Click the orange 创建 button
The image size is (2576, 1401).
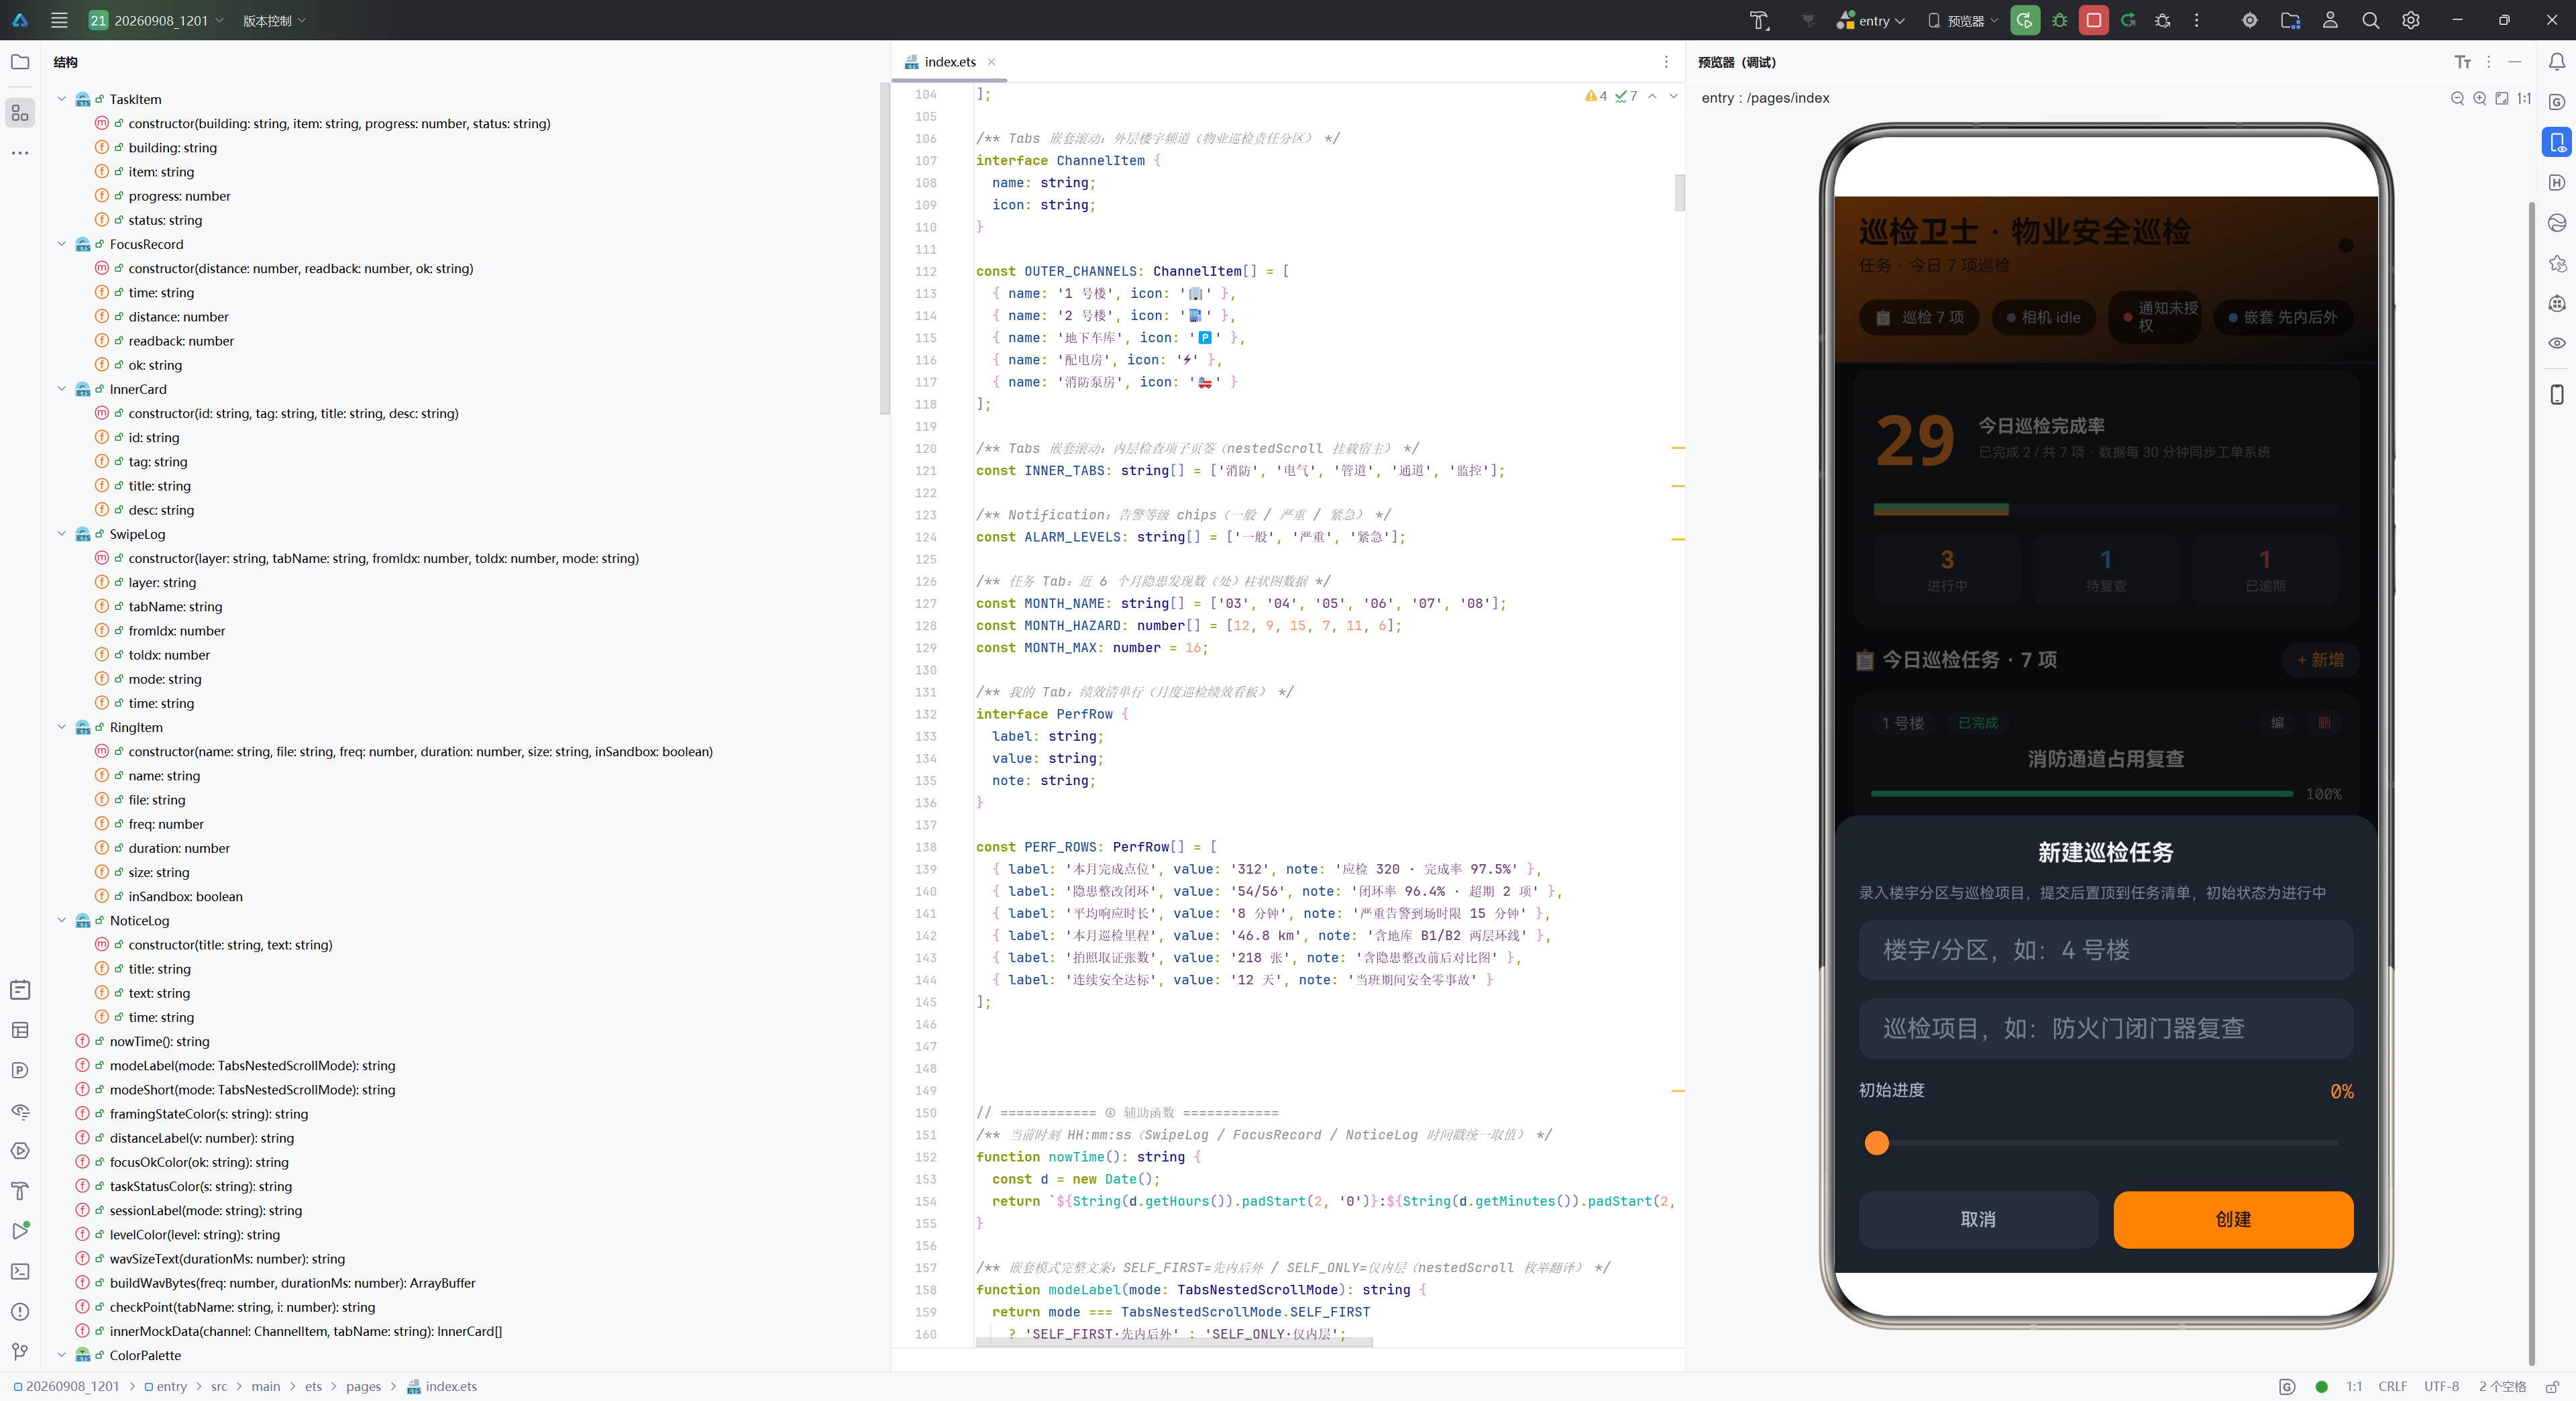(2232, 1219)
